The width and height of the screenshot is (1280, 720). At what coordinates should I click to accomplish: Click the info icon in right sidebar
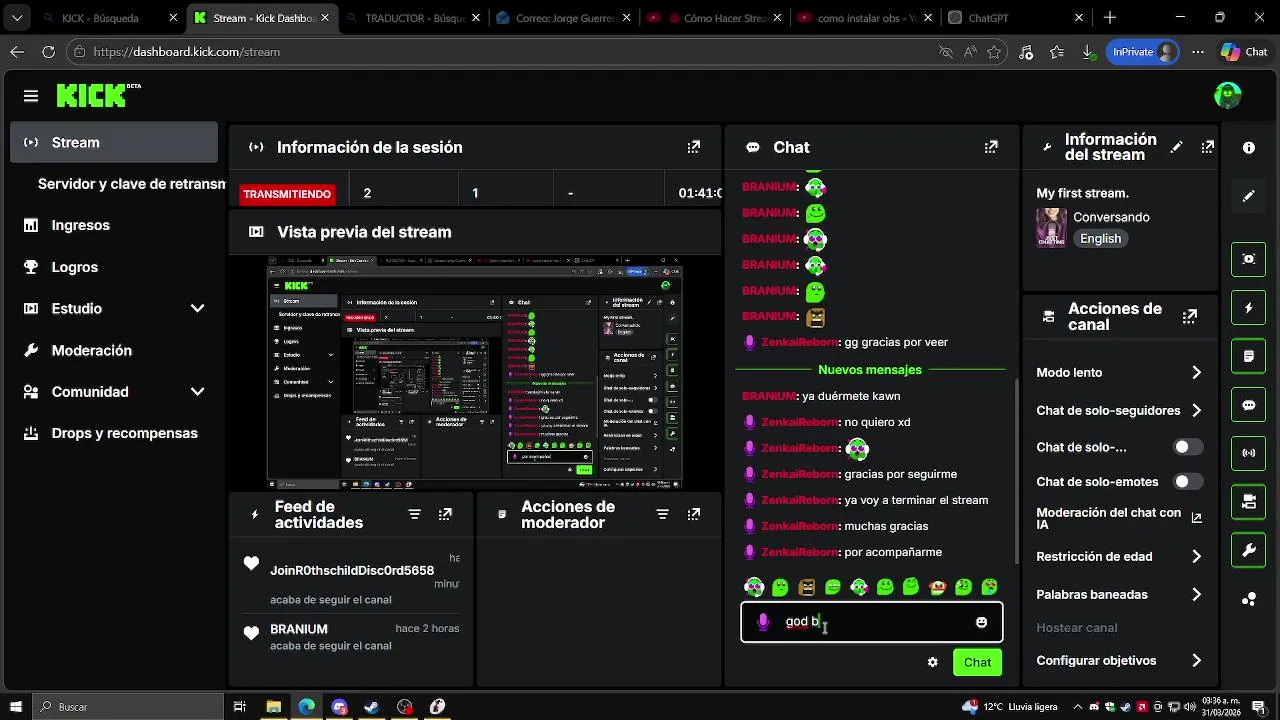coord(1249,147)
